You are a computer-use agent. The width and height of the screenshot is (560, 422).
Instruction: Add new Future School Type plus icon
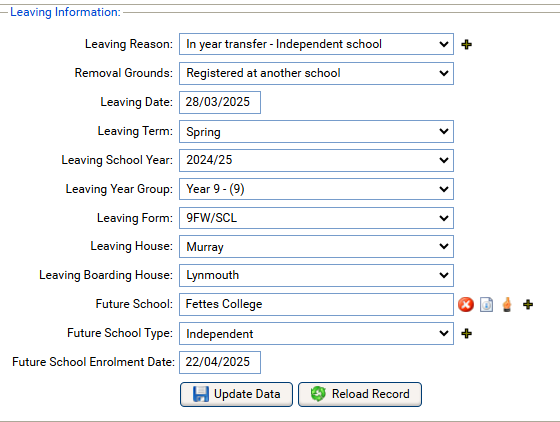[x=466, y=333]
